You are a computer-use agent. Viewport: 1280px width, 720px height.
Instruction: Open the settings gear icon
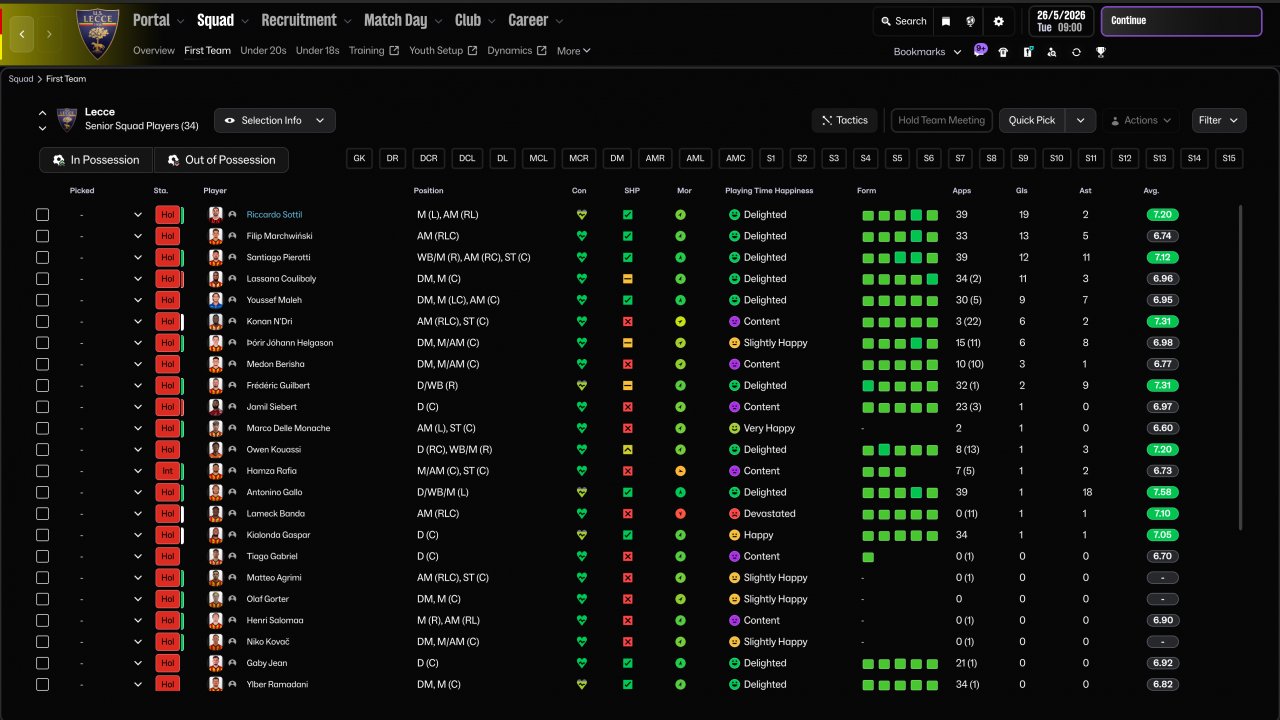coord(998,21)
